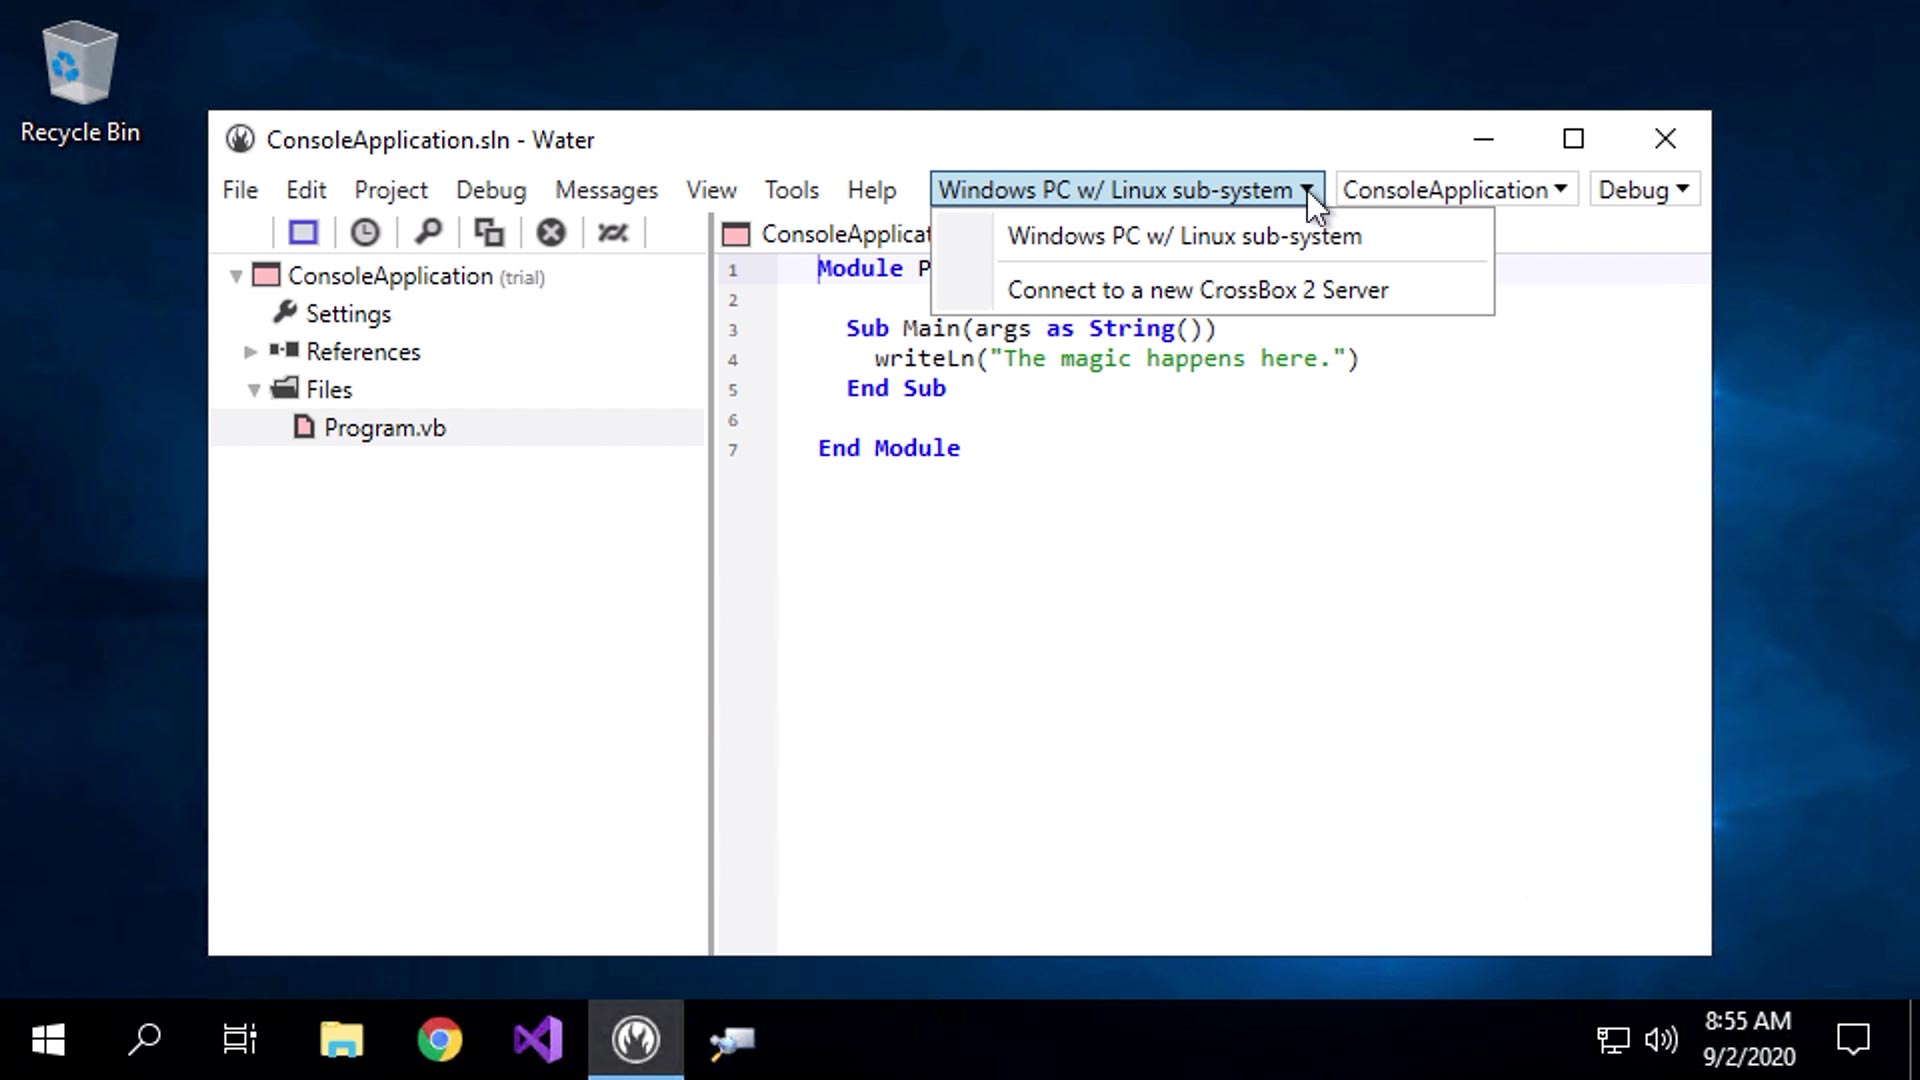
Task: Open Task View in the taskbar
Action: point(240,1040)
